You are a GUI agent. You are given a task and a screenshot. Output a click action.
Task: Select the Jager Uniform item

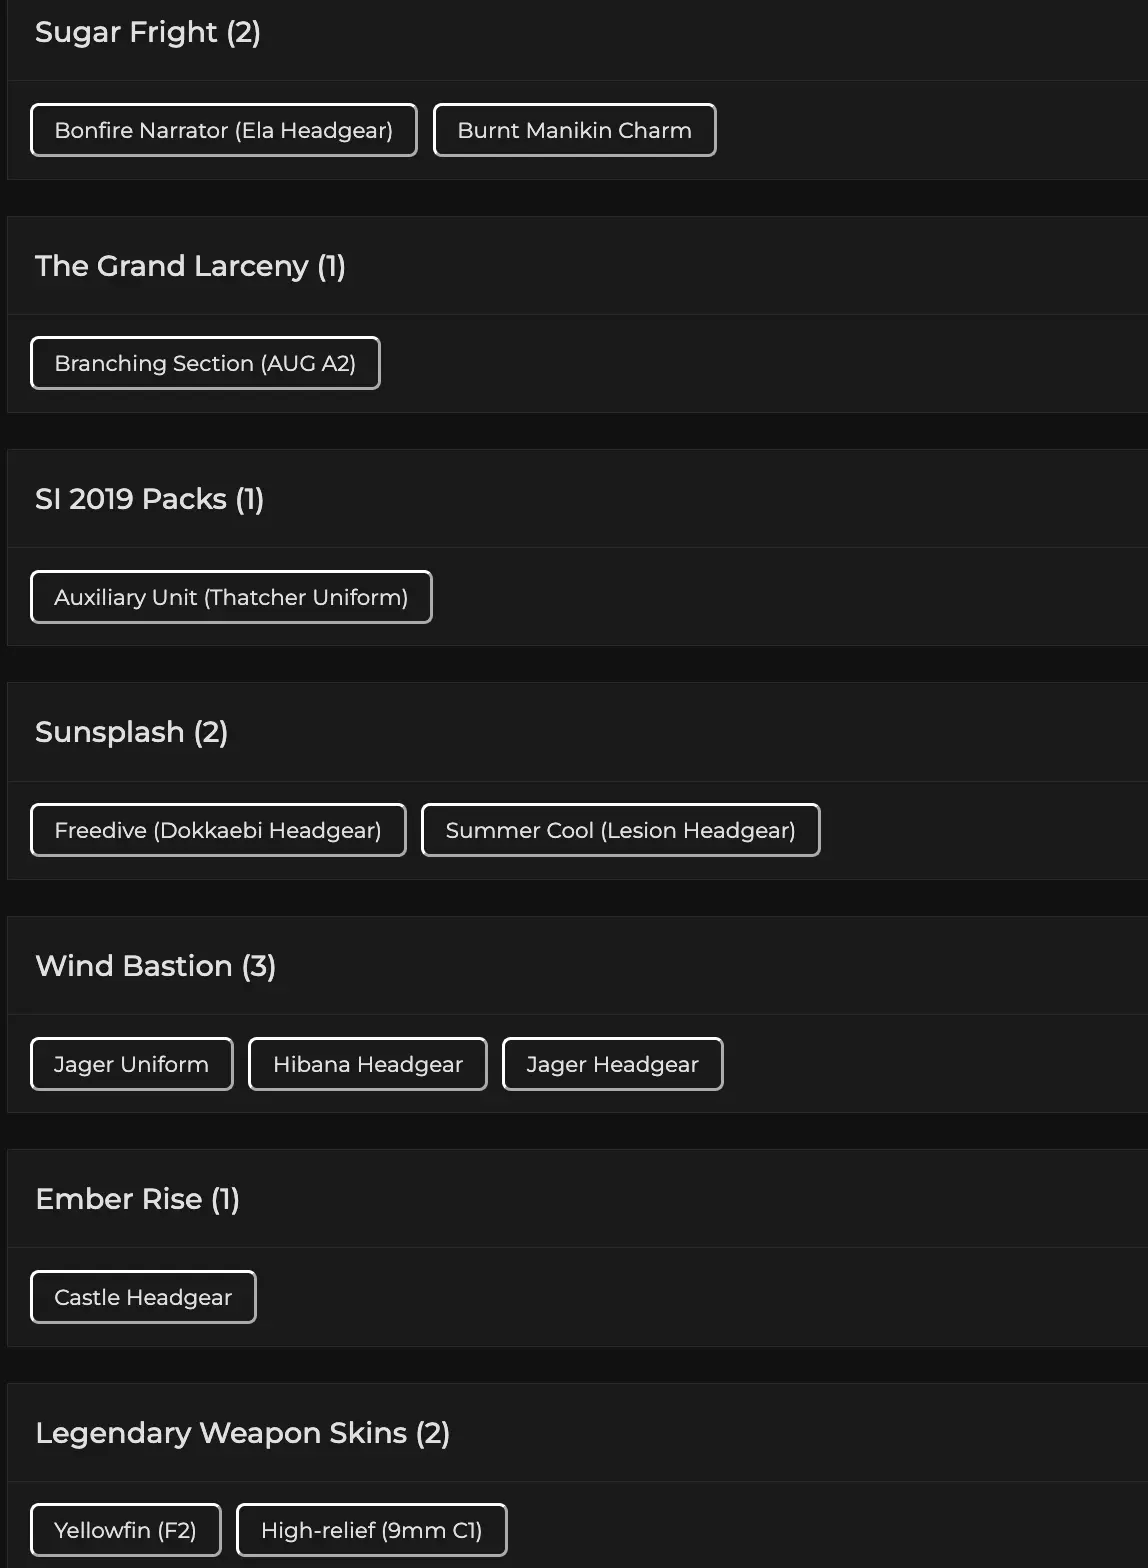point(131,1064)
